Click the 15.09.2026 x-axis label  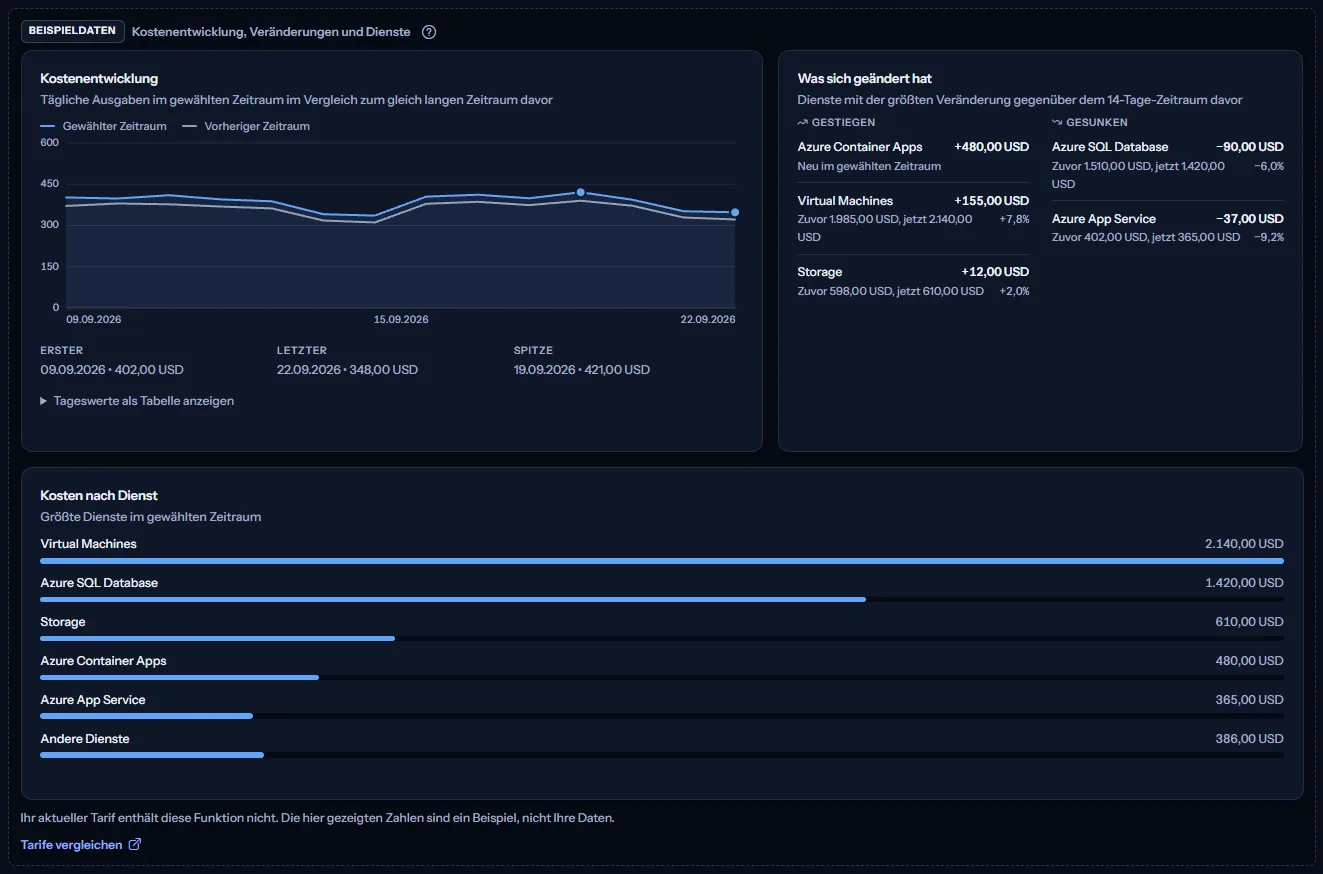tap(401, 320)
